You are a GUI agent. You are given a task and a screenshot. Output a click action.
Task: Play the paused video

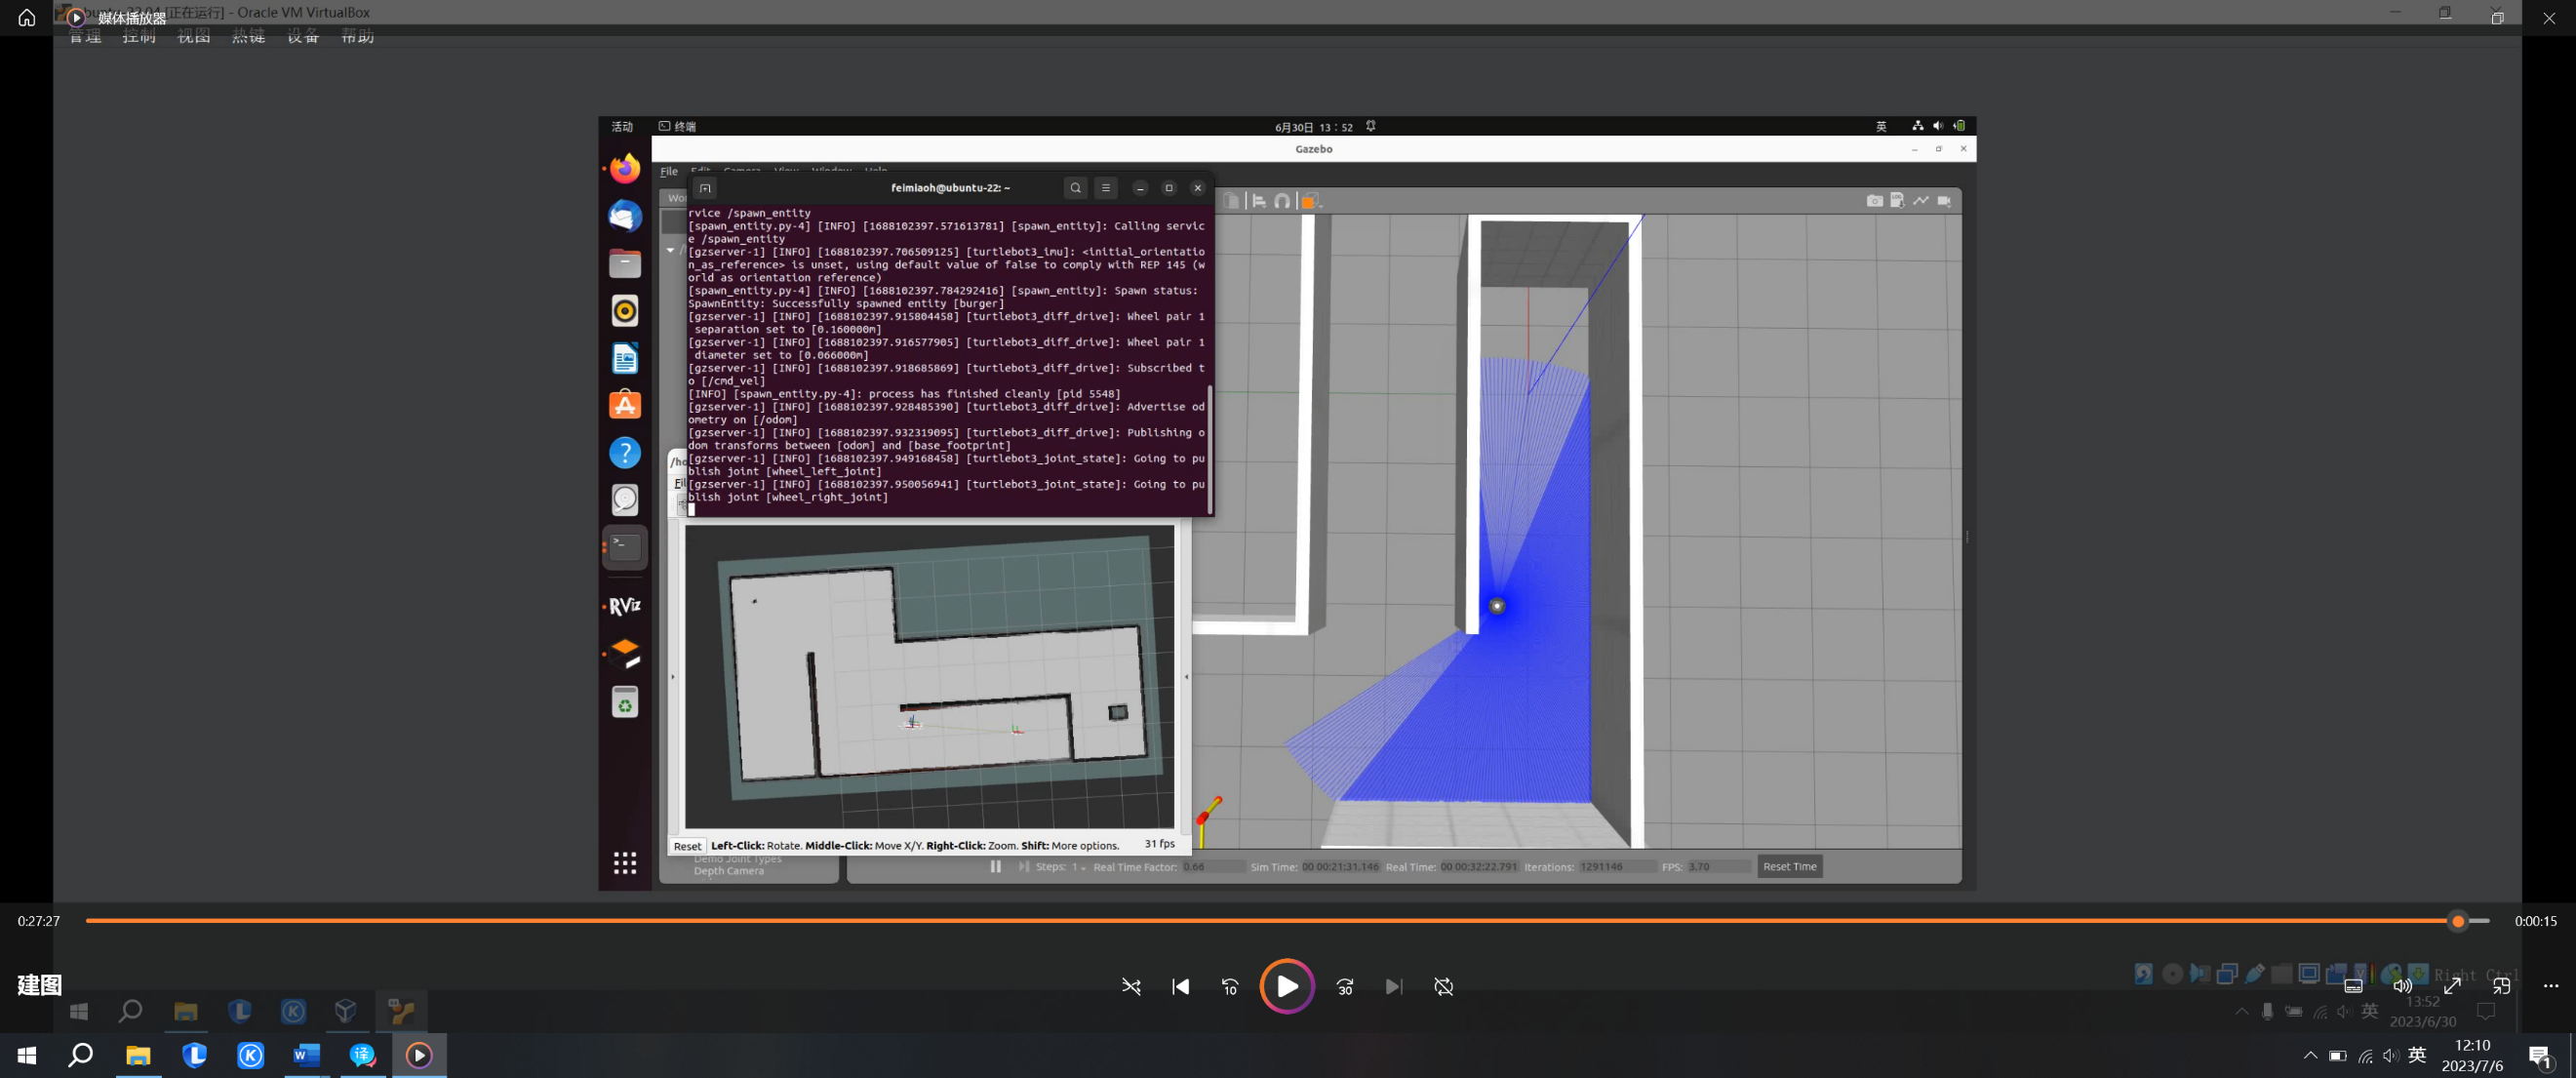click(x=1286, y=986)
